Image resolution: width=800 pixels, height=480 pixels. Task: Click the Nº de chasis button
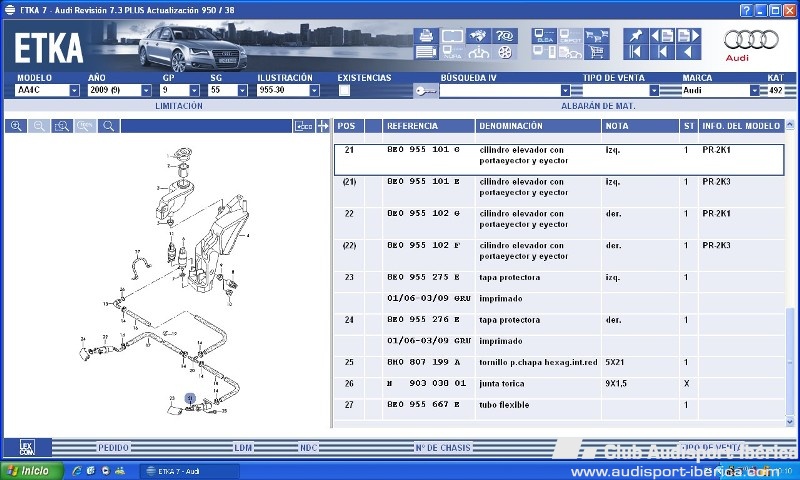(443, 448)
